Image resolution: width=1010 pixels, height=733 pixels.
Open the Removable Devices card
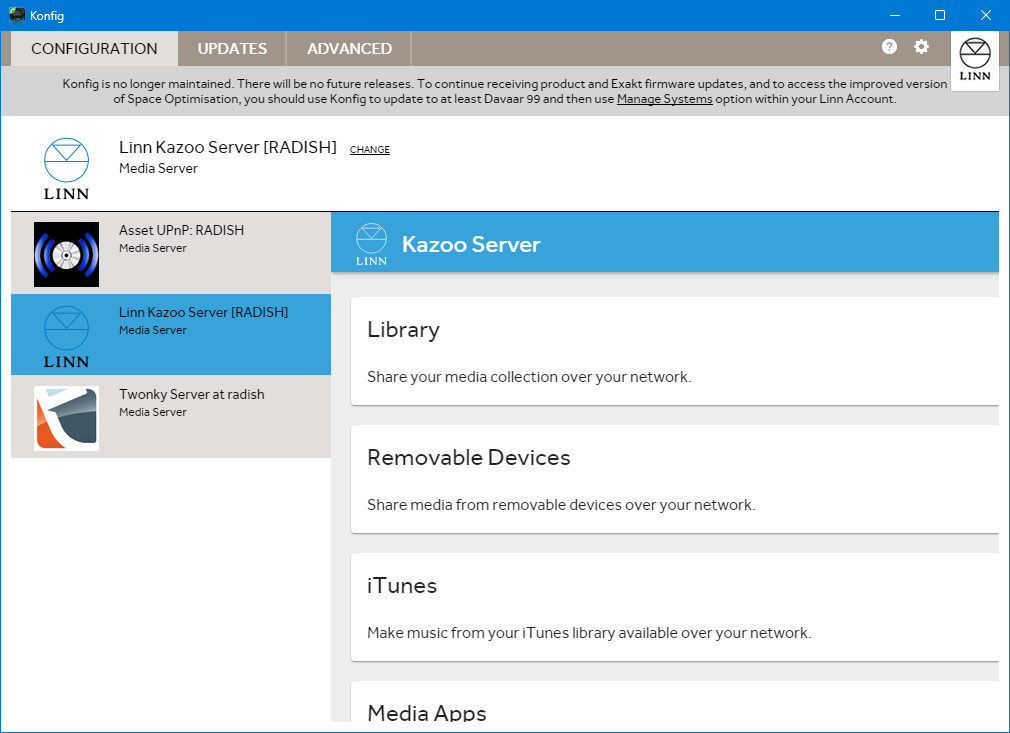[674, 479]
